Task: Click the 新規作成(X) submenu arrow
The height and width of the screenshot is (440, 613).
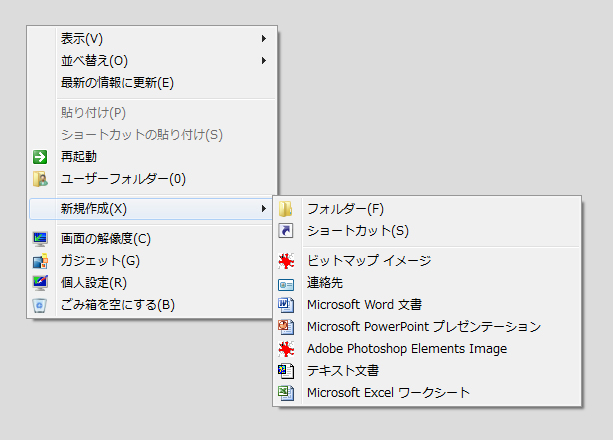Action: point(264,209)
